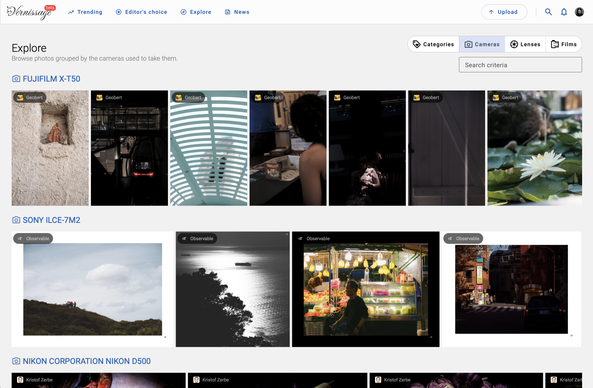
Task: Focus the Search criteria field
Action: pyautogui.click(x=520, y=65)
